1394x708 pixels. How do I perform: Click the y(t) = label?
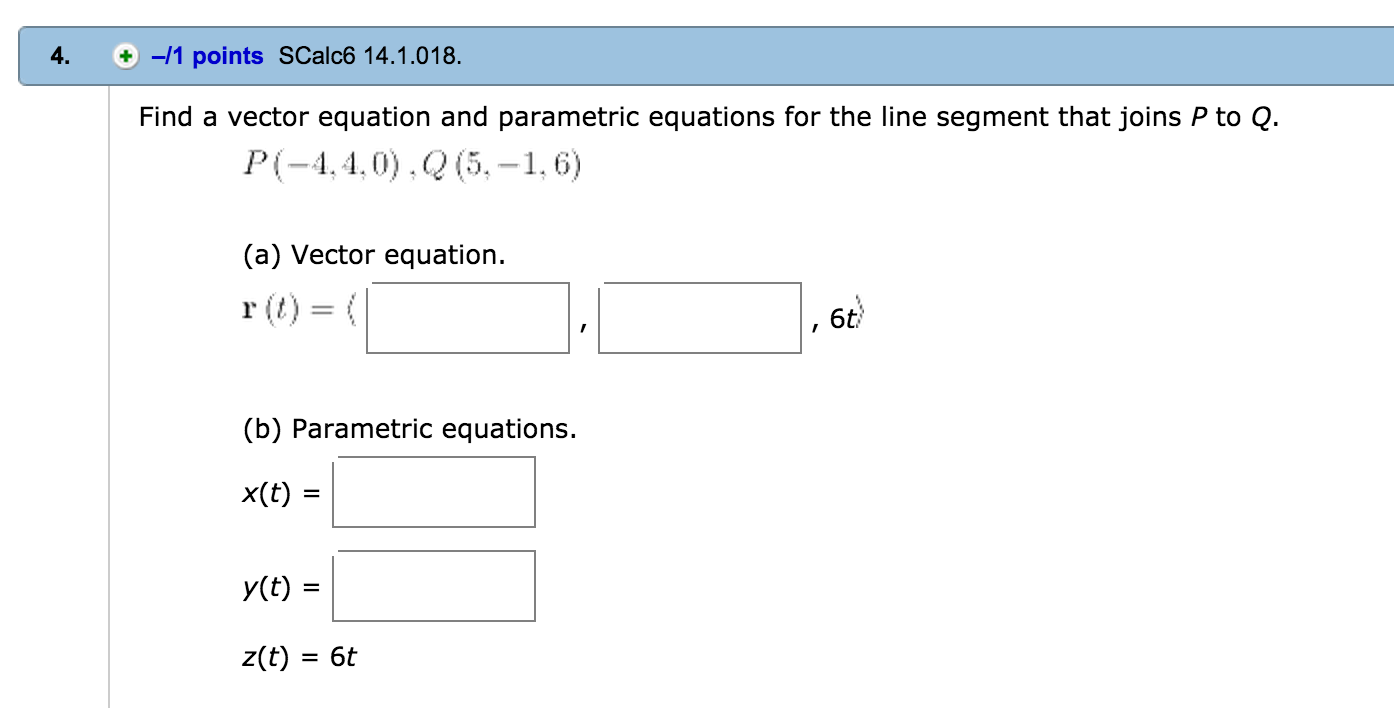click(x=280, y=588)
